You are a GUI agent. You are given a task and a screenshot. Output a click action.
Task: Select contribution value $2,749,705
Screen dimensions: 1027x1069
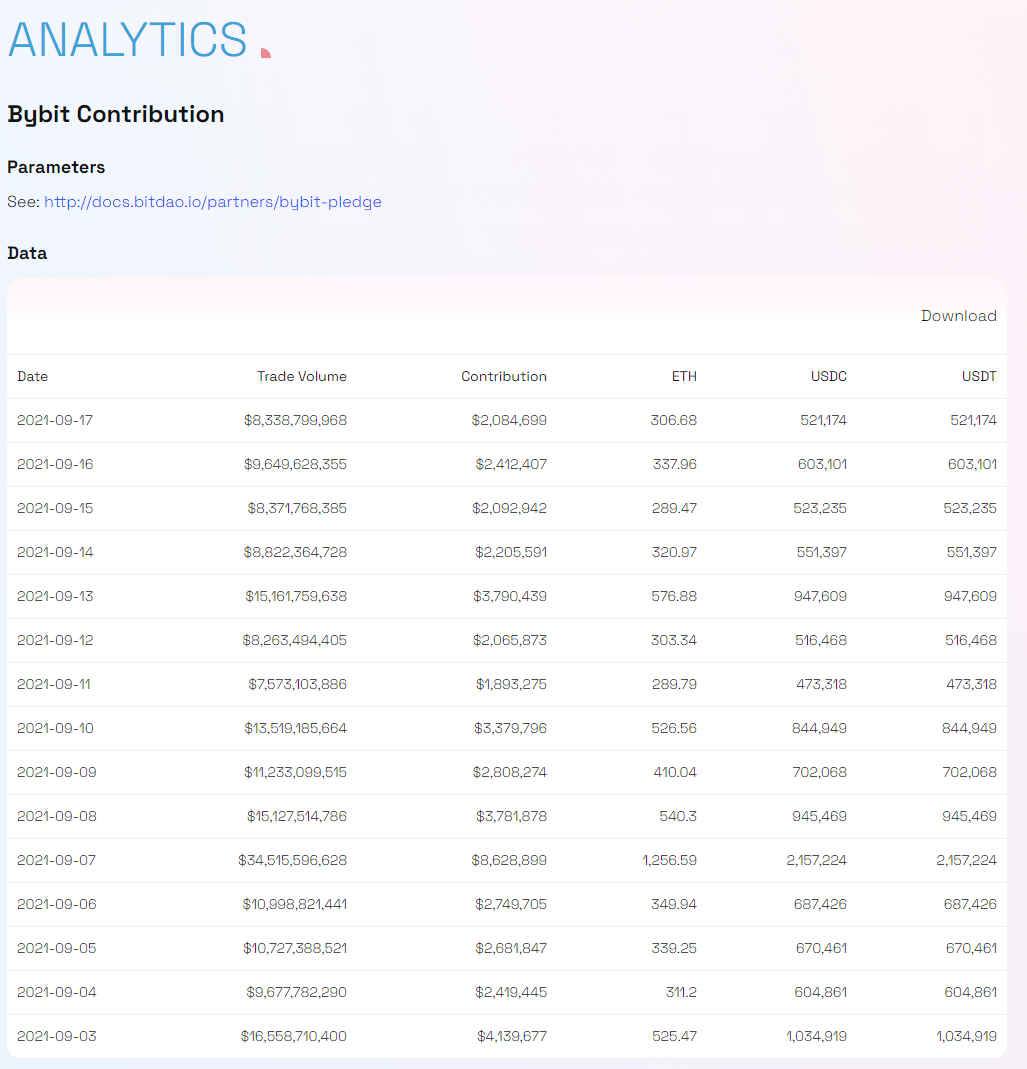click(x=511, y=904)
